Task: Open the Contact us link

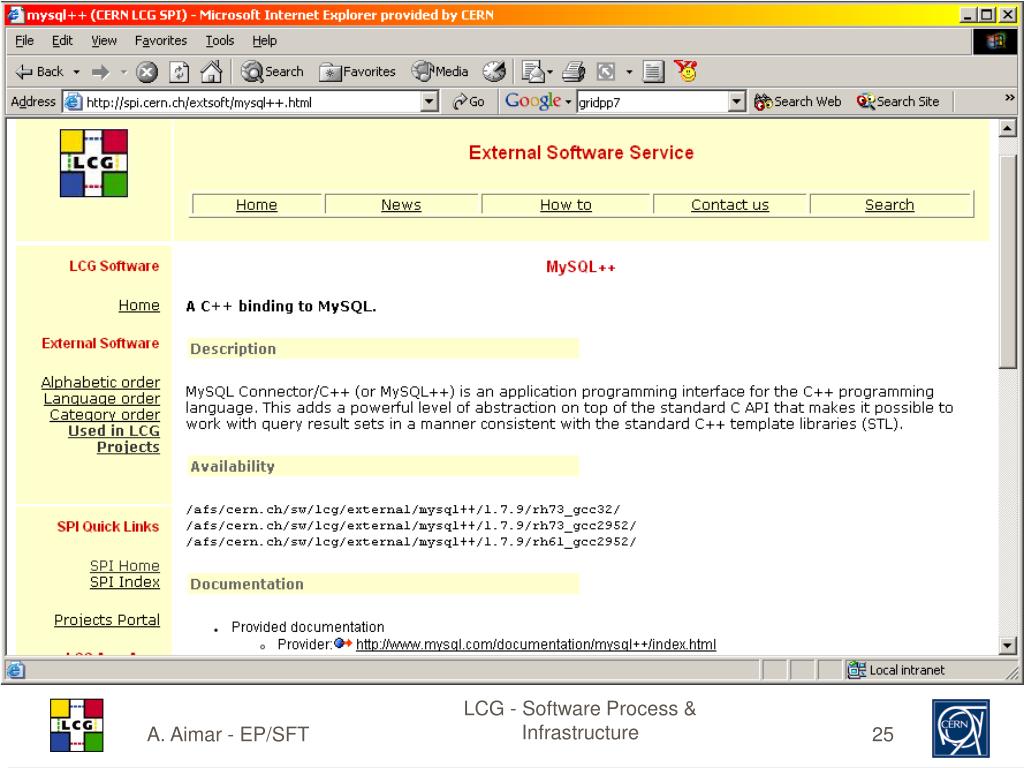Action: [730, 205]
